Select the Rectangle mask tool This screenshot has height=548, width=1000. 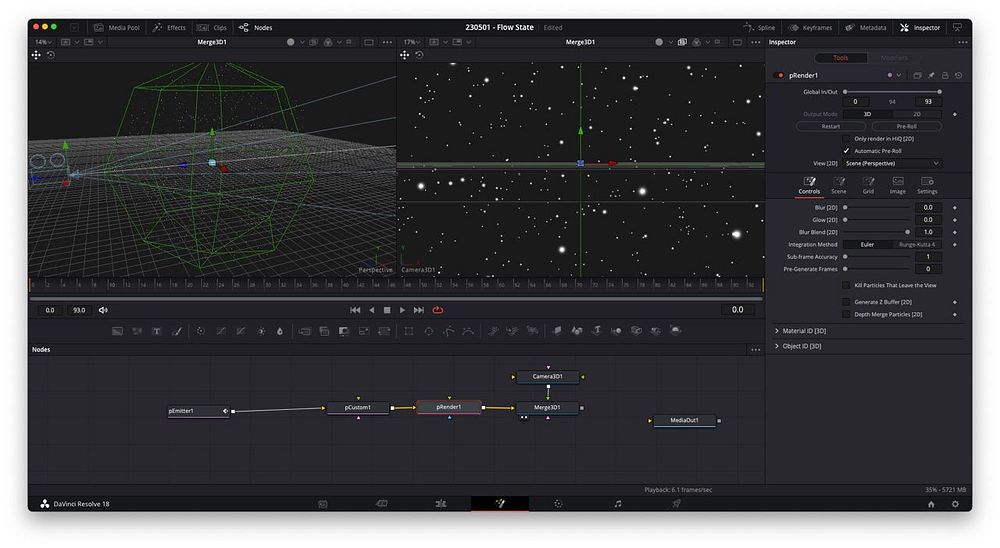(409, 331)
